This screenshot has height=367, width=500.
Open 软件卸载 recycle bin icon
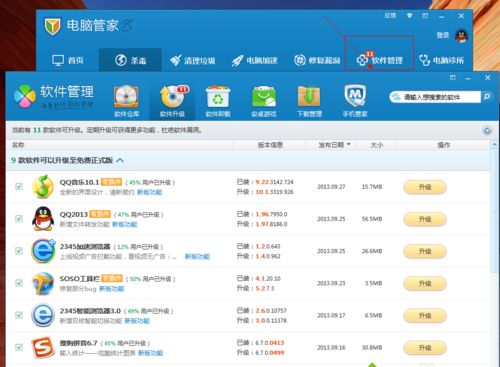pos(218,97)
